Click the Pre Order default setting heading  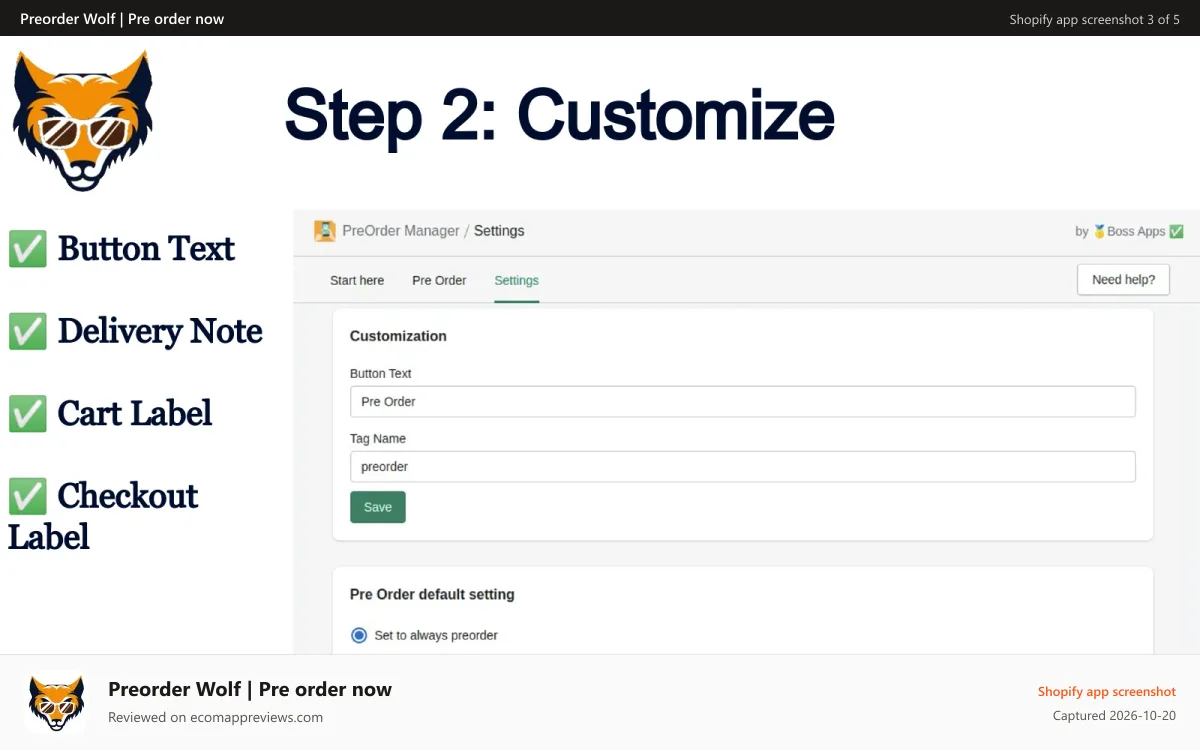point(432,594)
